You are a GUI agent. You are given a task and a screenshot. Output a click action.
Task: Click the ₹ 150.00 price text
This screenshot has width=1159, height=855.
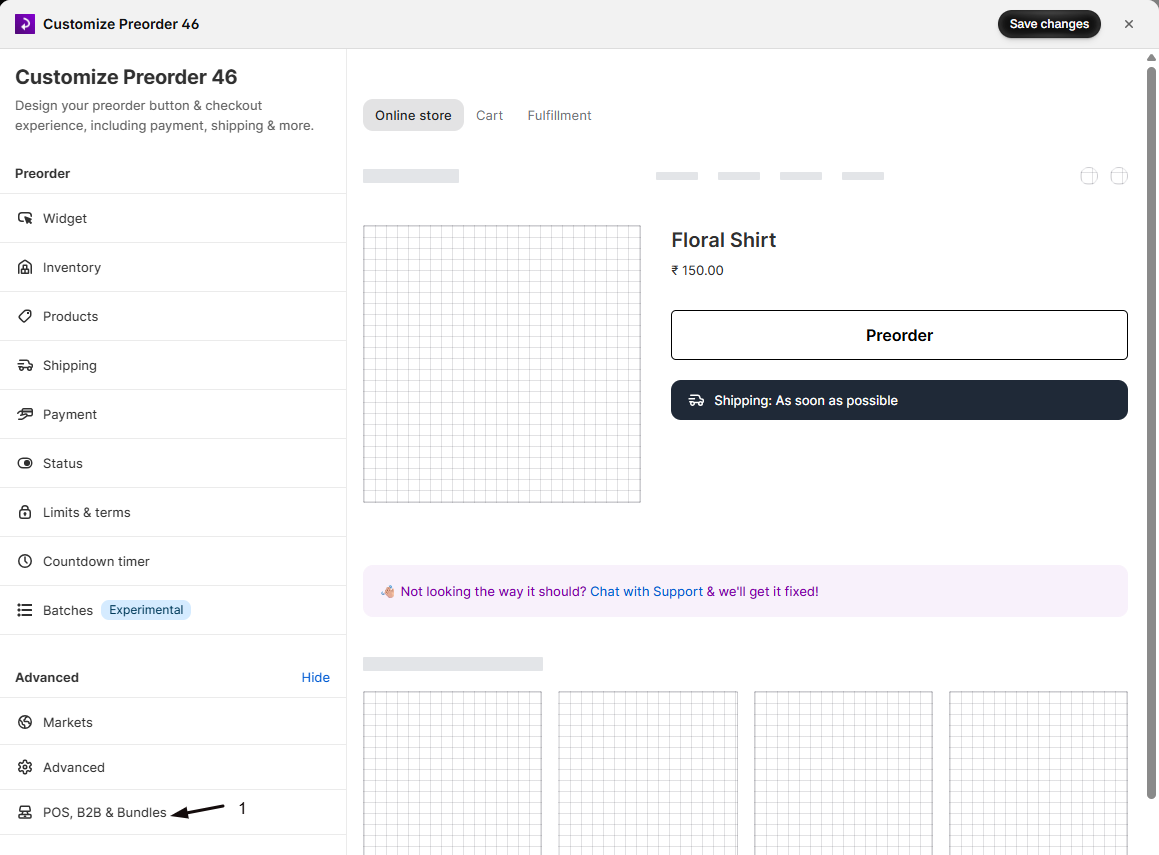(697, 270)
